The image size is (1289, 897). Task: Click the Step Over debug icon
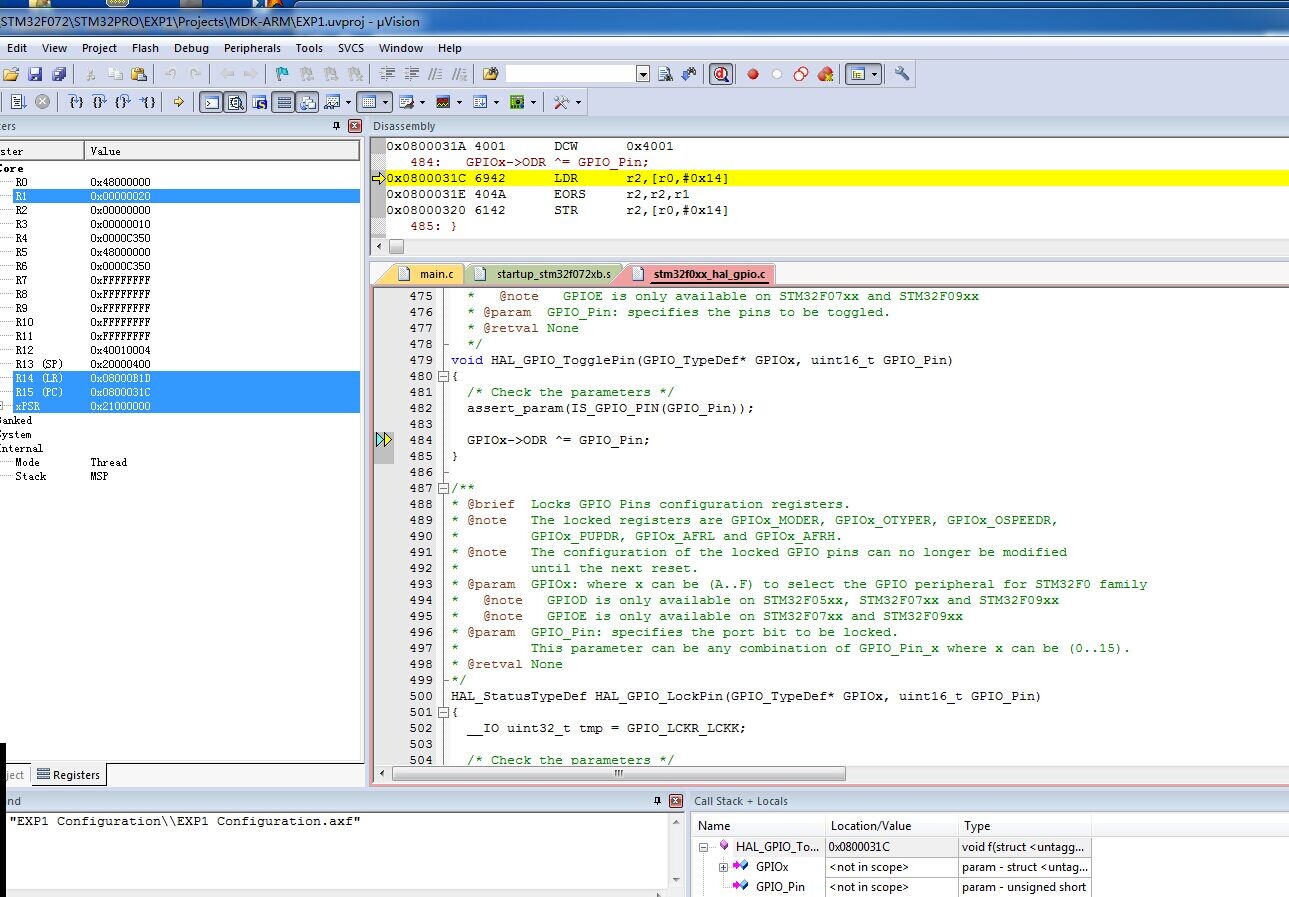coord(99,102)
